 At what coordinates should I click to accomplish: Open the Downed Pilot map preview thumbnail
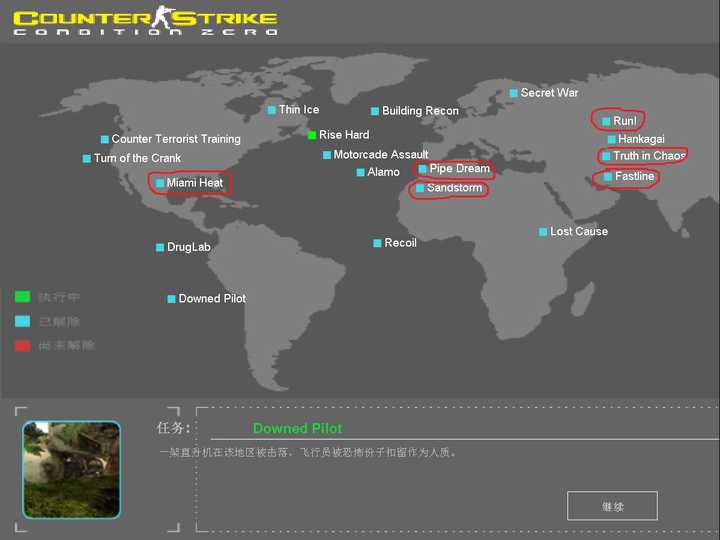pos(72,470)
